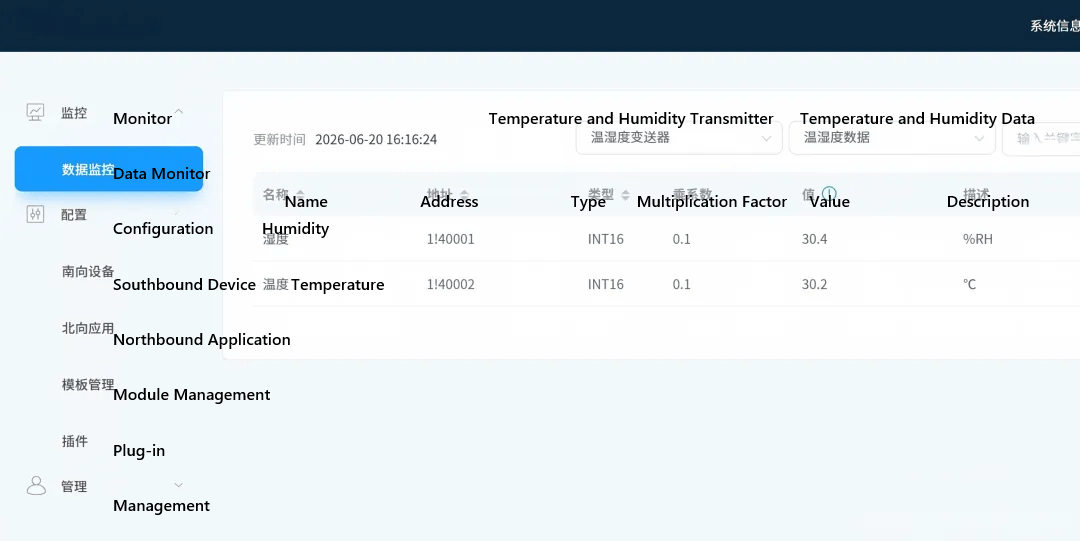Image resolution: width=1080 pixels, height=541 pixels.
Task: Click 0.1 multiplier in the 1!40001 row
Action: pos(681,239)
